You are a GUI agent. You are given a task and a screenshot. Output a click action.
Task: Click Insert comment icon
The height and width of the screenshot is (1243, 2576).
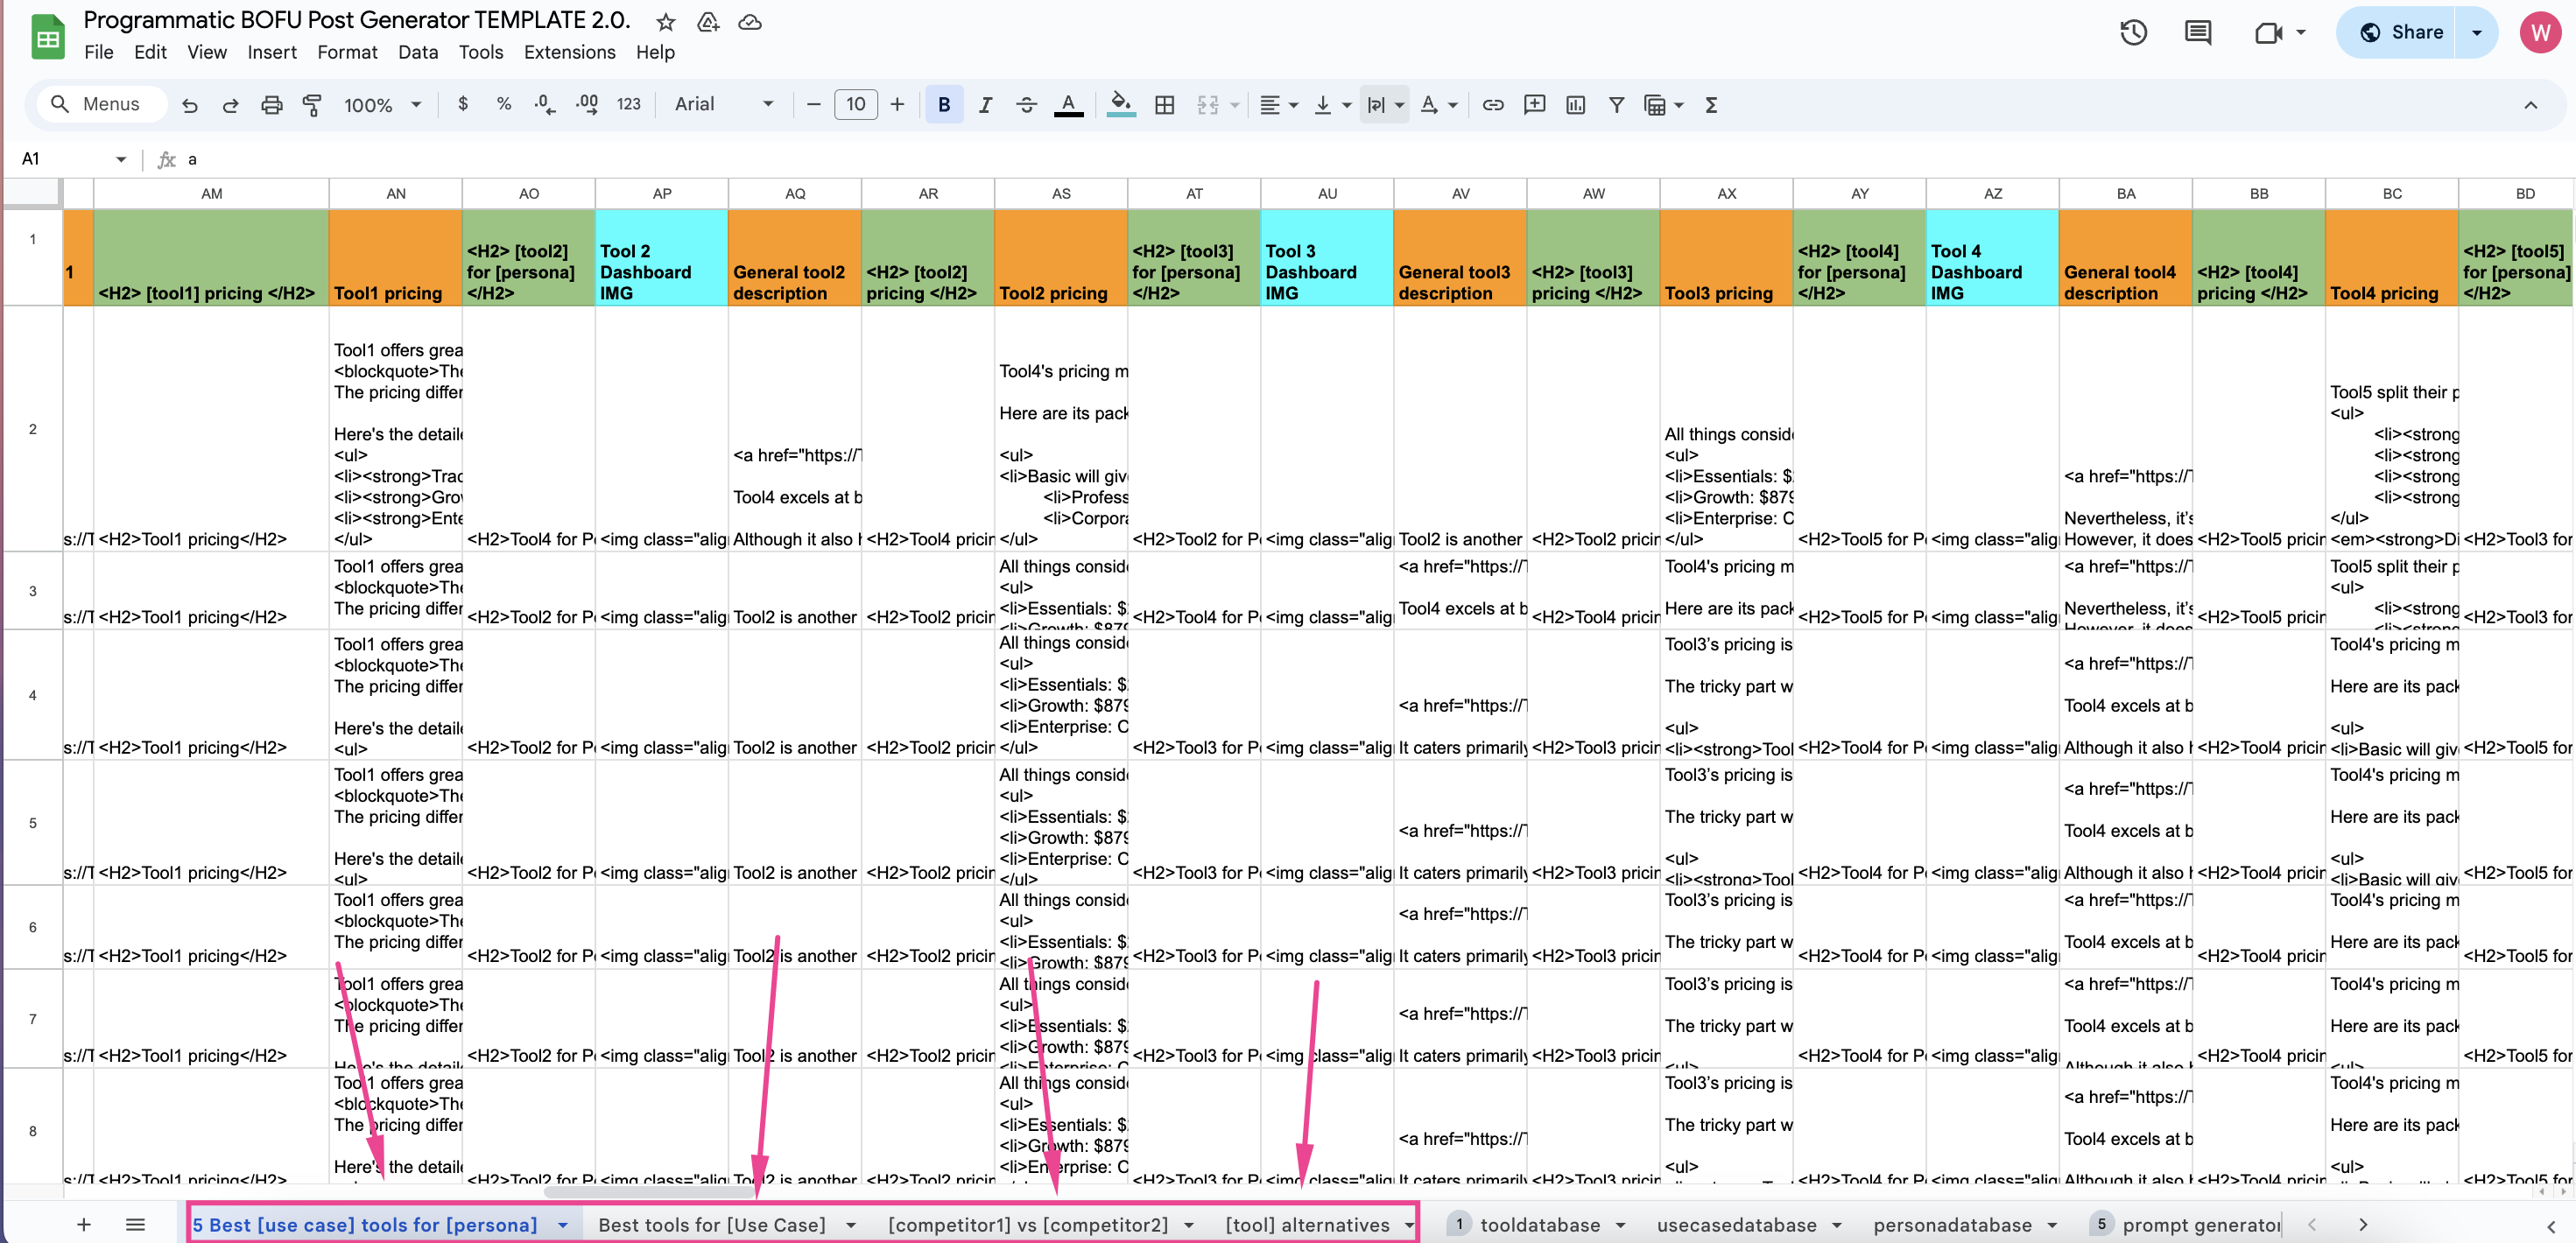point(1534,105)
